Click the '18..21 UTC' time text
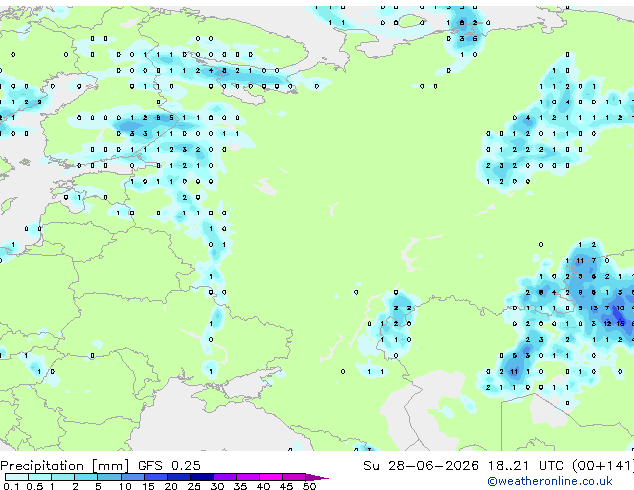Screen dimensions: 634x490 click(525, 466)
